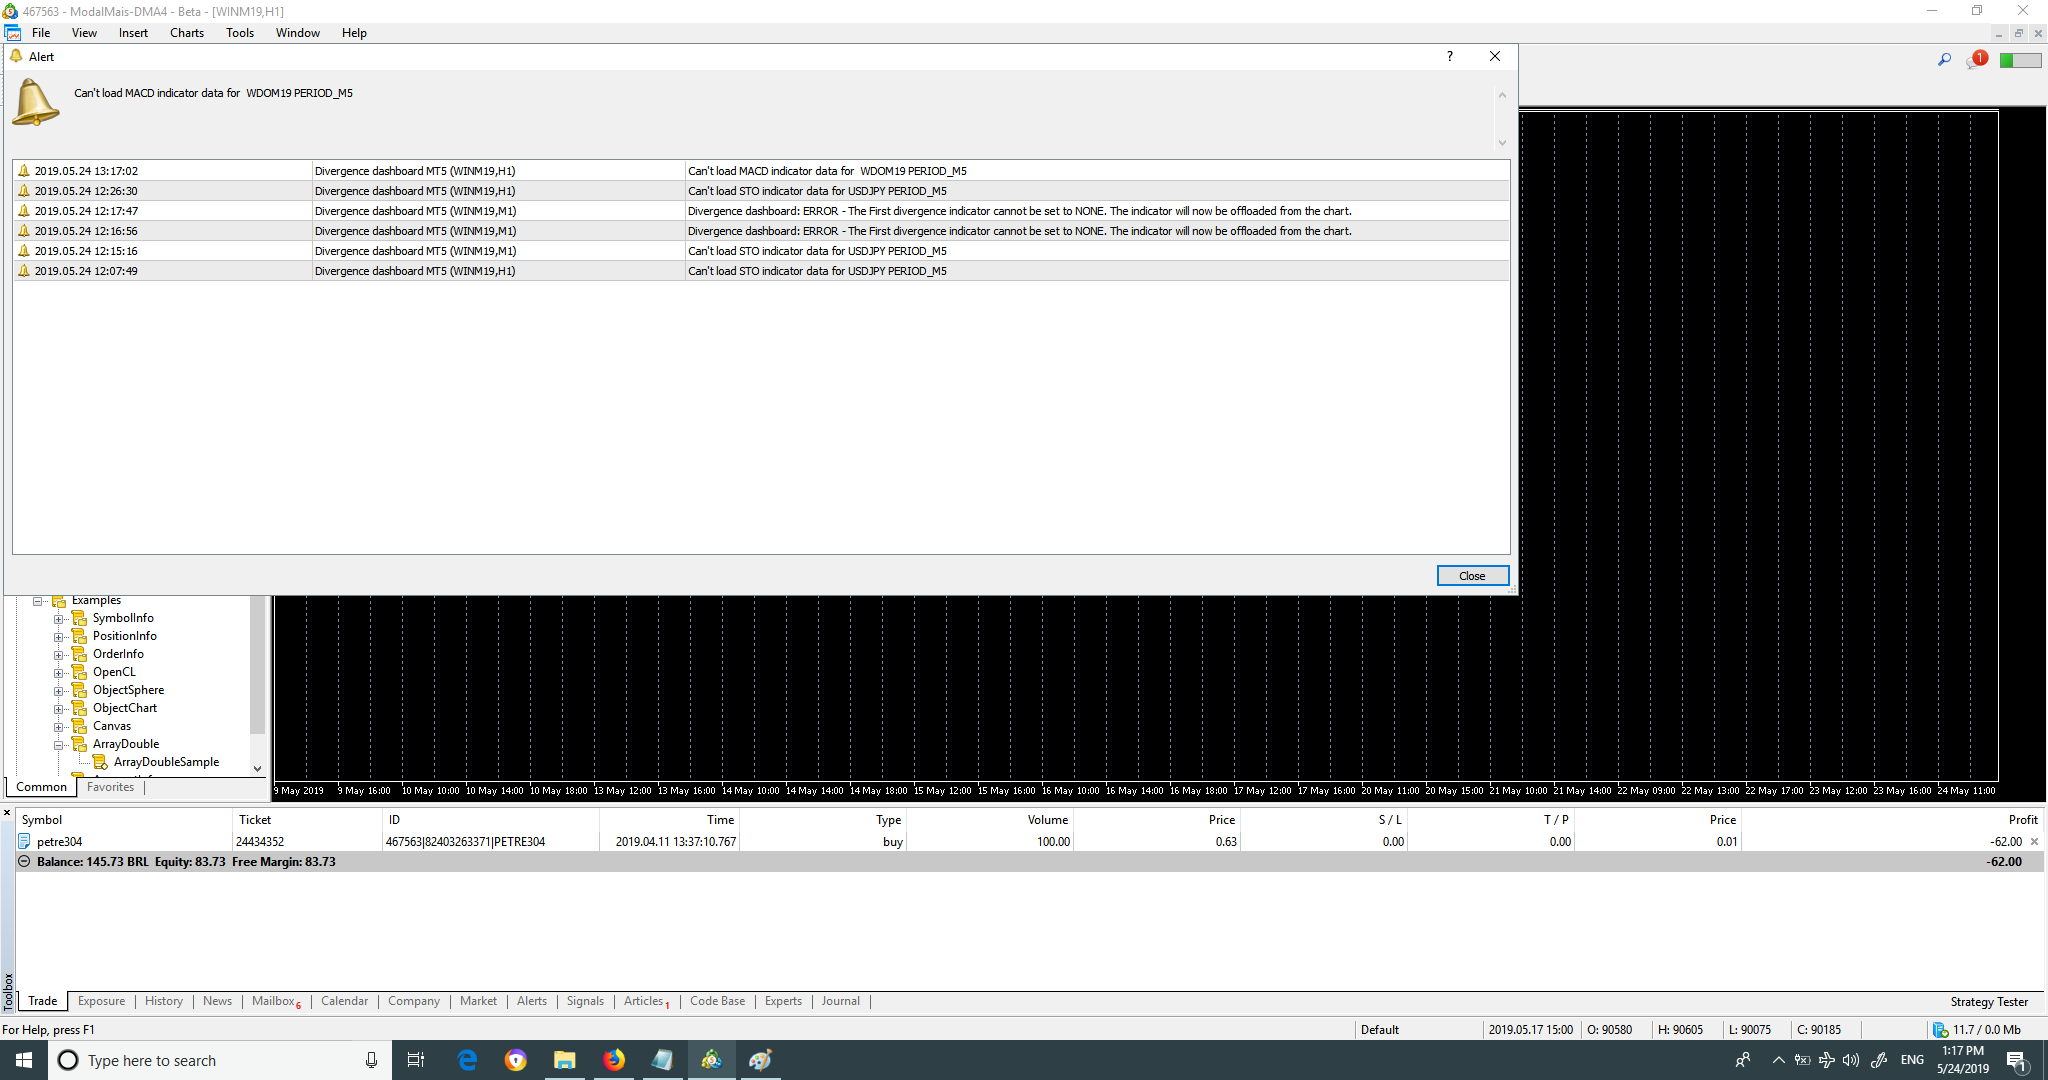The height and width of the screenshot is (1080, 2048).
Task: Click the search magnifier icon in toolbar
Action: coord(1944,60)
